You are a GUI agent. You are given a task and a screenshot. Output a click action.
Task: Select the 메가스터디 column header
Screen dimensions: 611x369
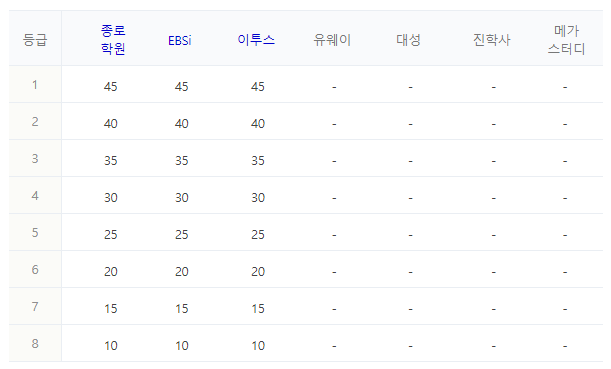tap(566, 39)
